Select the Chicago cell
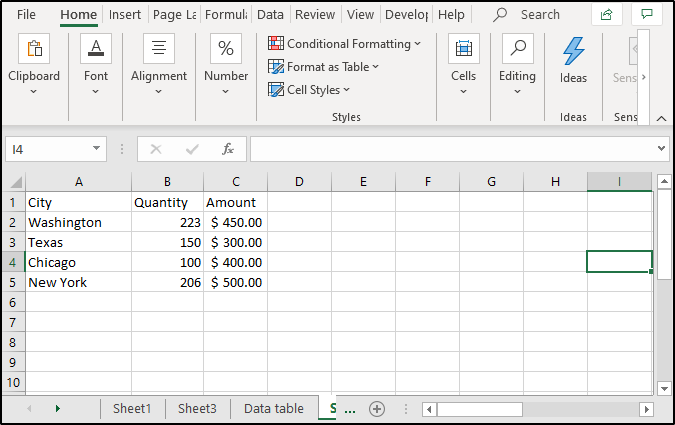This screenshot has width=675, height=425. tap(78, 262)
